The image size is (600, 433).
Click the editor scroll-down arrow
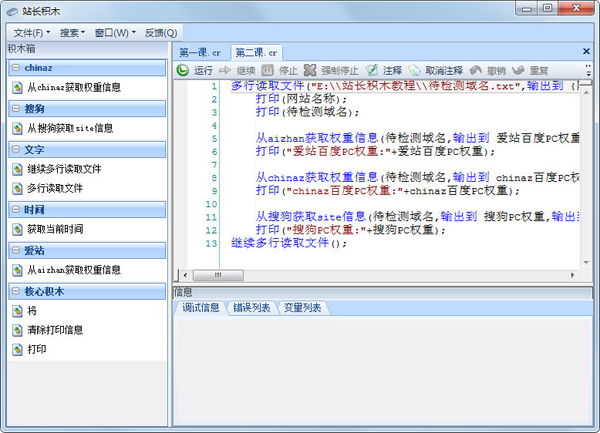(x=586, y=262)
